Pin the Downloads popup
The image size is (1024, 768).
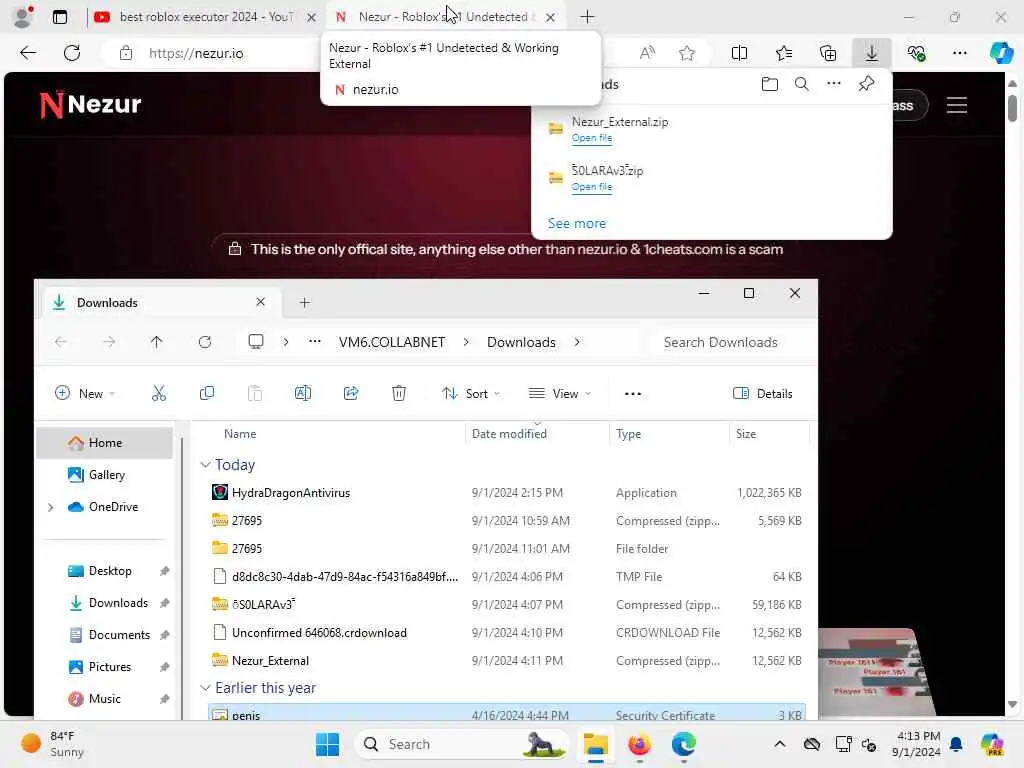click(x=867, y=84)
